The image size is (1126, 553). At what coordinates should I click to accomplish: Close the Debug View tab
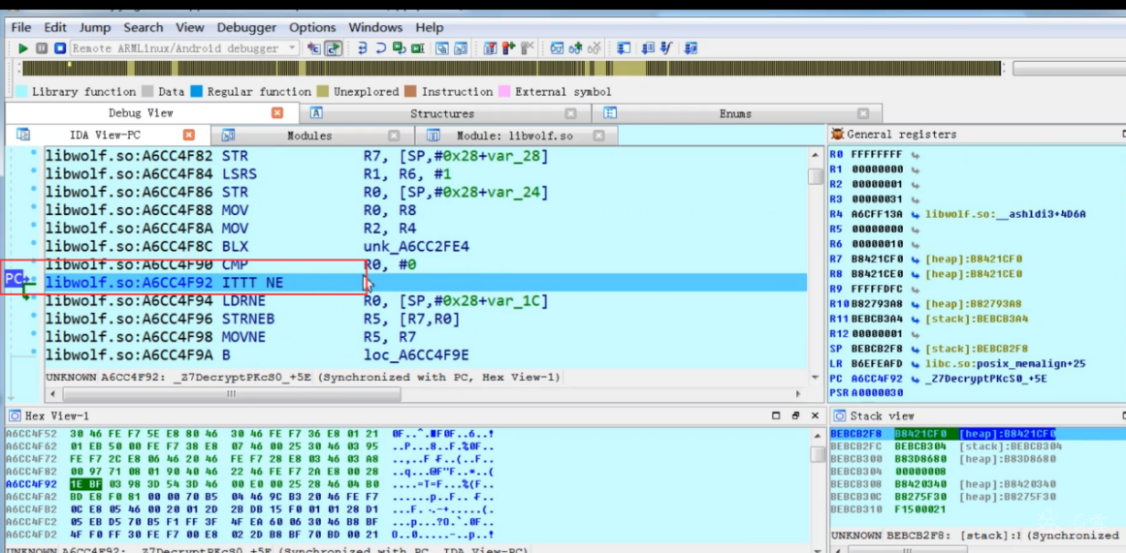click(x=277, y=113)
